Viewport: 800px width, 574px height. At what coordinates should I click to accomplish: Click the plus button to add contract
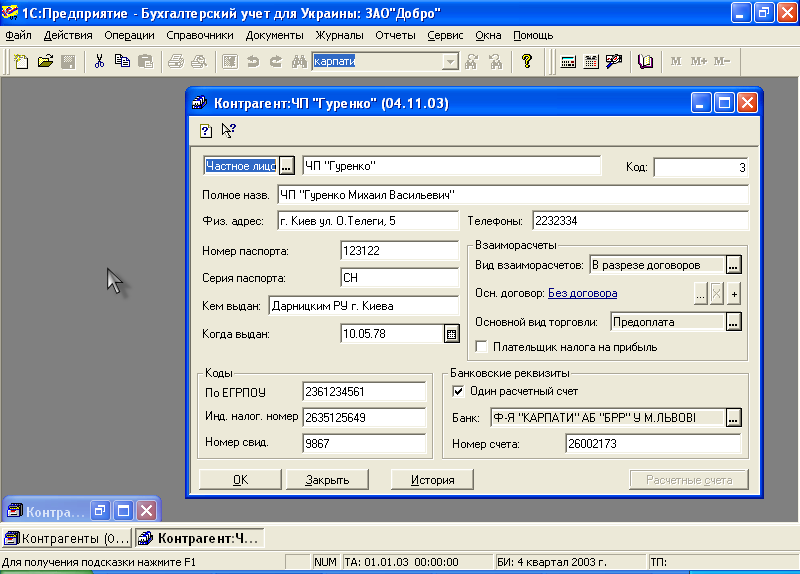point(734,294)
